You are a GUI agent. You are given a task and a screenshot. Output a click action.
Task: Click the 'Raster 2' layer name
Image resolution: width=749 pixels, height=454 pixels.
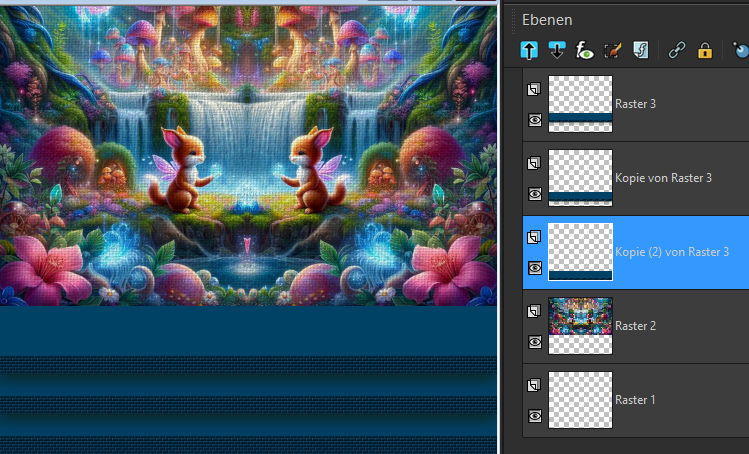[635, 326]
